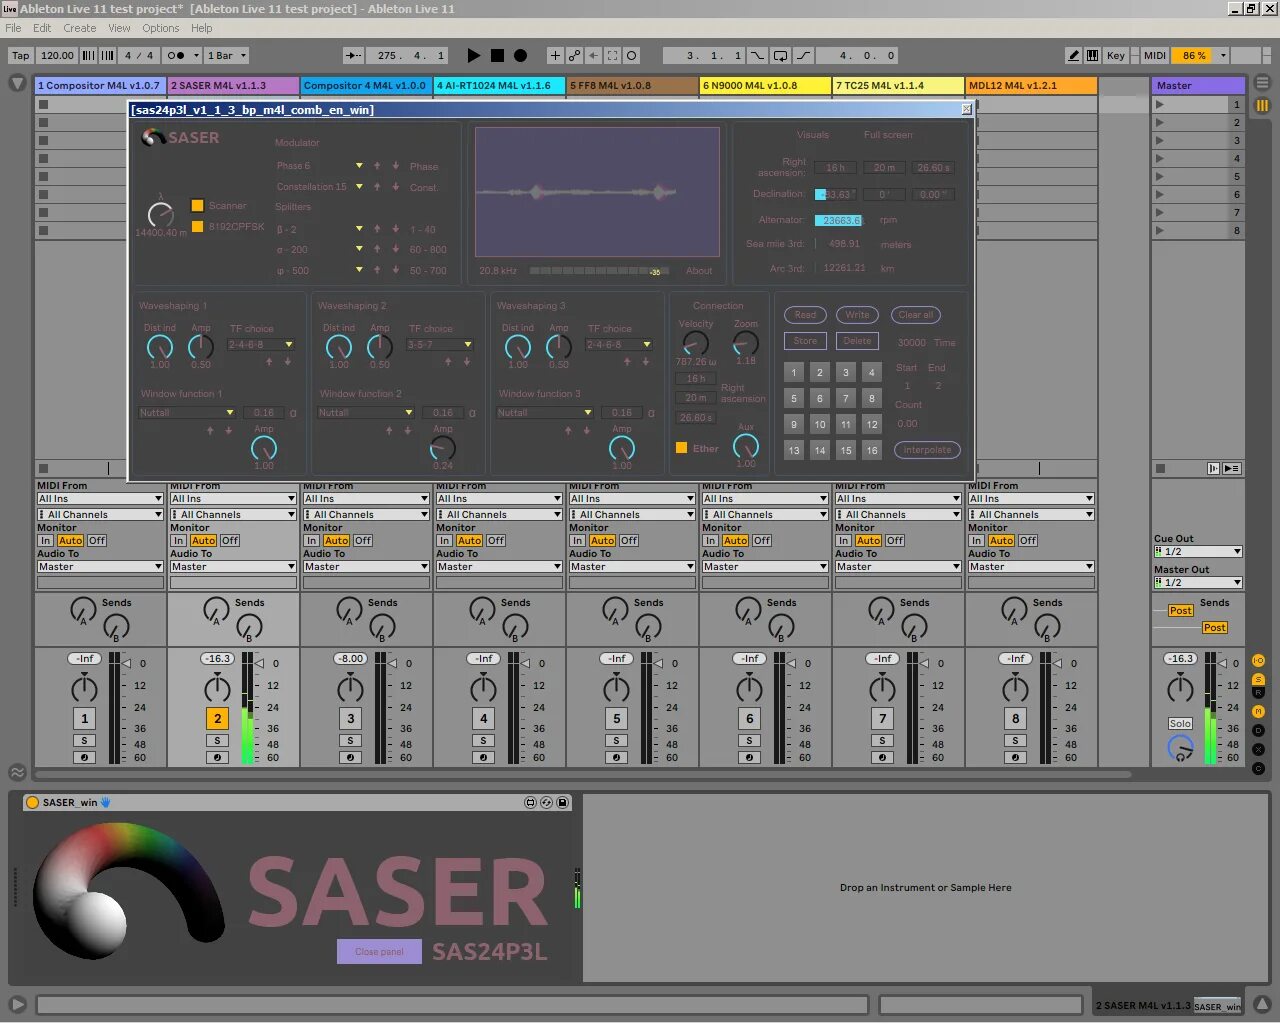Toggle Computer MIDI Keyboard icon
This screenshot has width=1280, height=1024.
(1092, 56)
